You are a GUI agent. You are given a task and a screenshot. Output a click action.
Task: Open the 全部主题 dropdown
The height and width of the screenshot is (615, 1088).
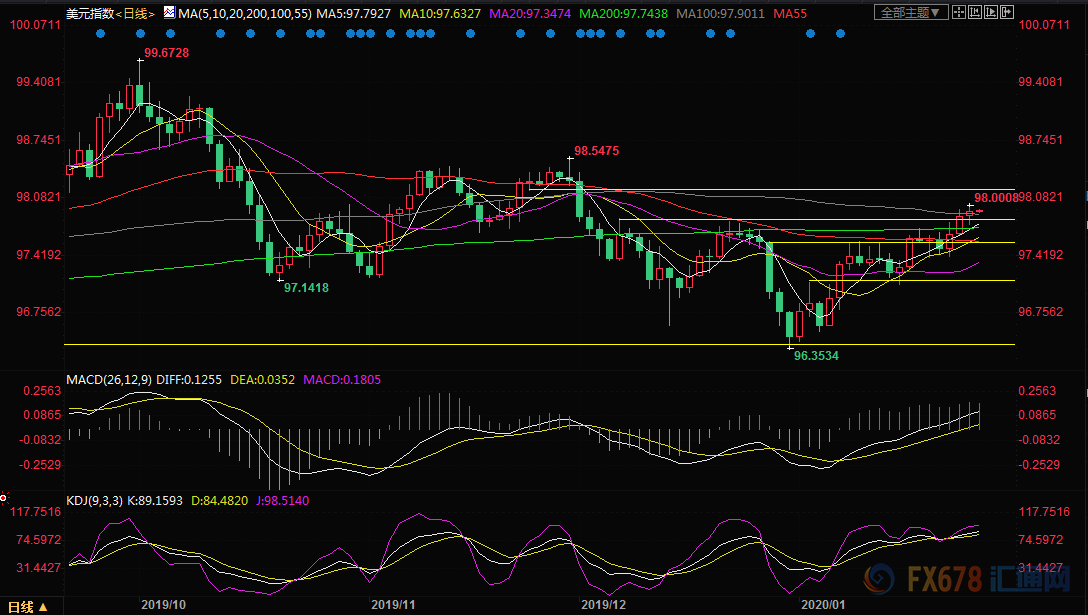[911, 12]
